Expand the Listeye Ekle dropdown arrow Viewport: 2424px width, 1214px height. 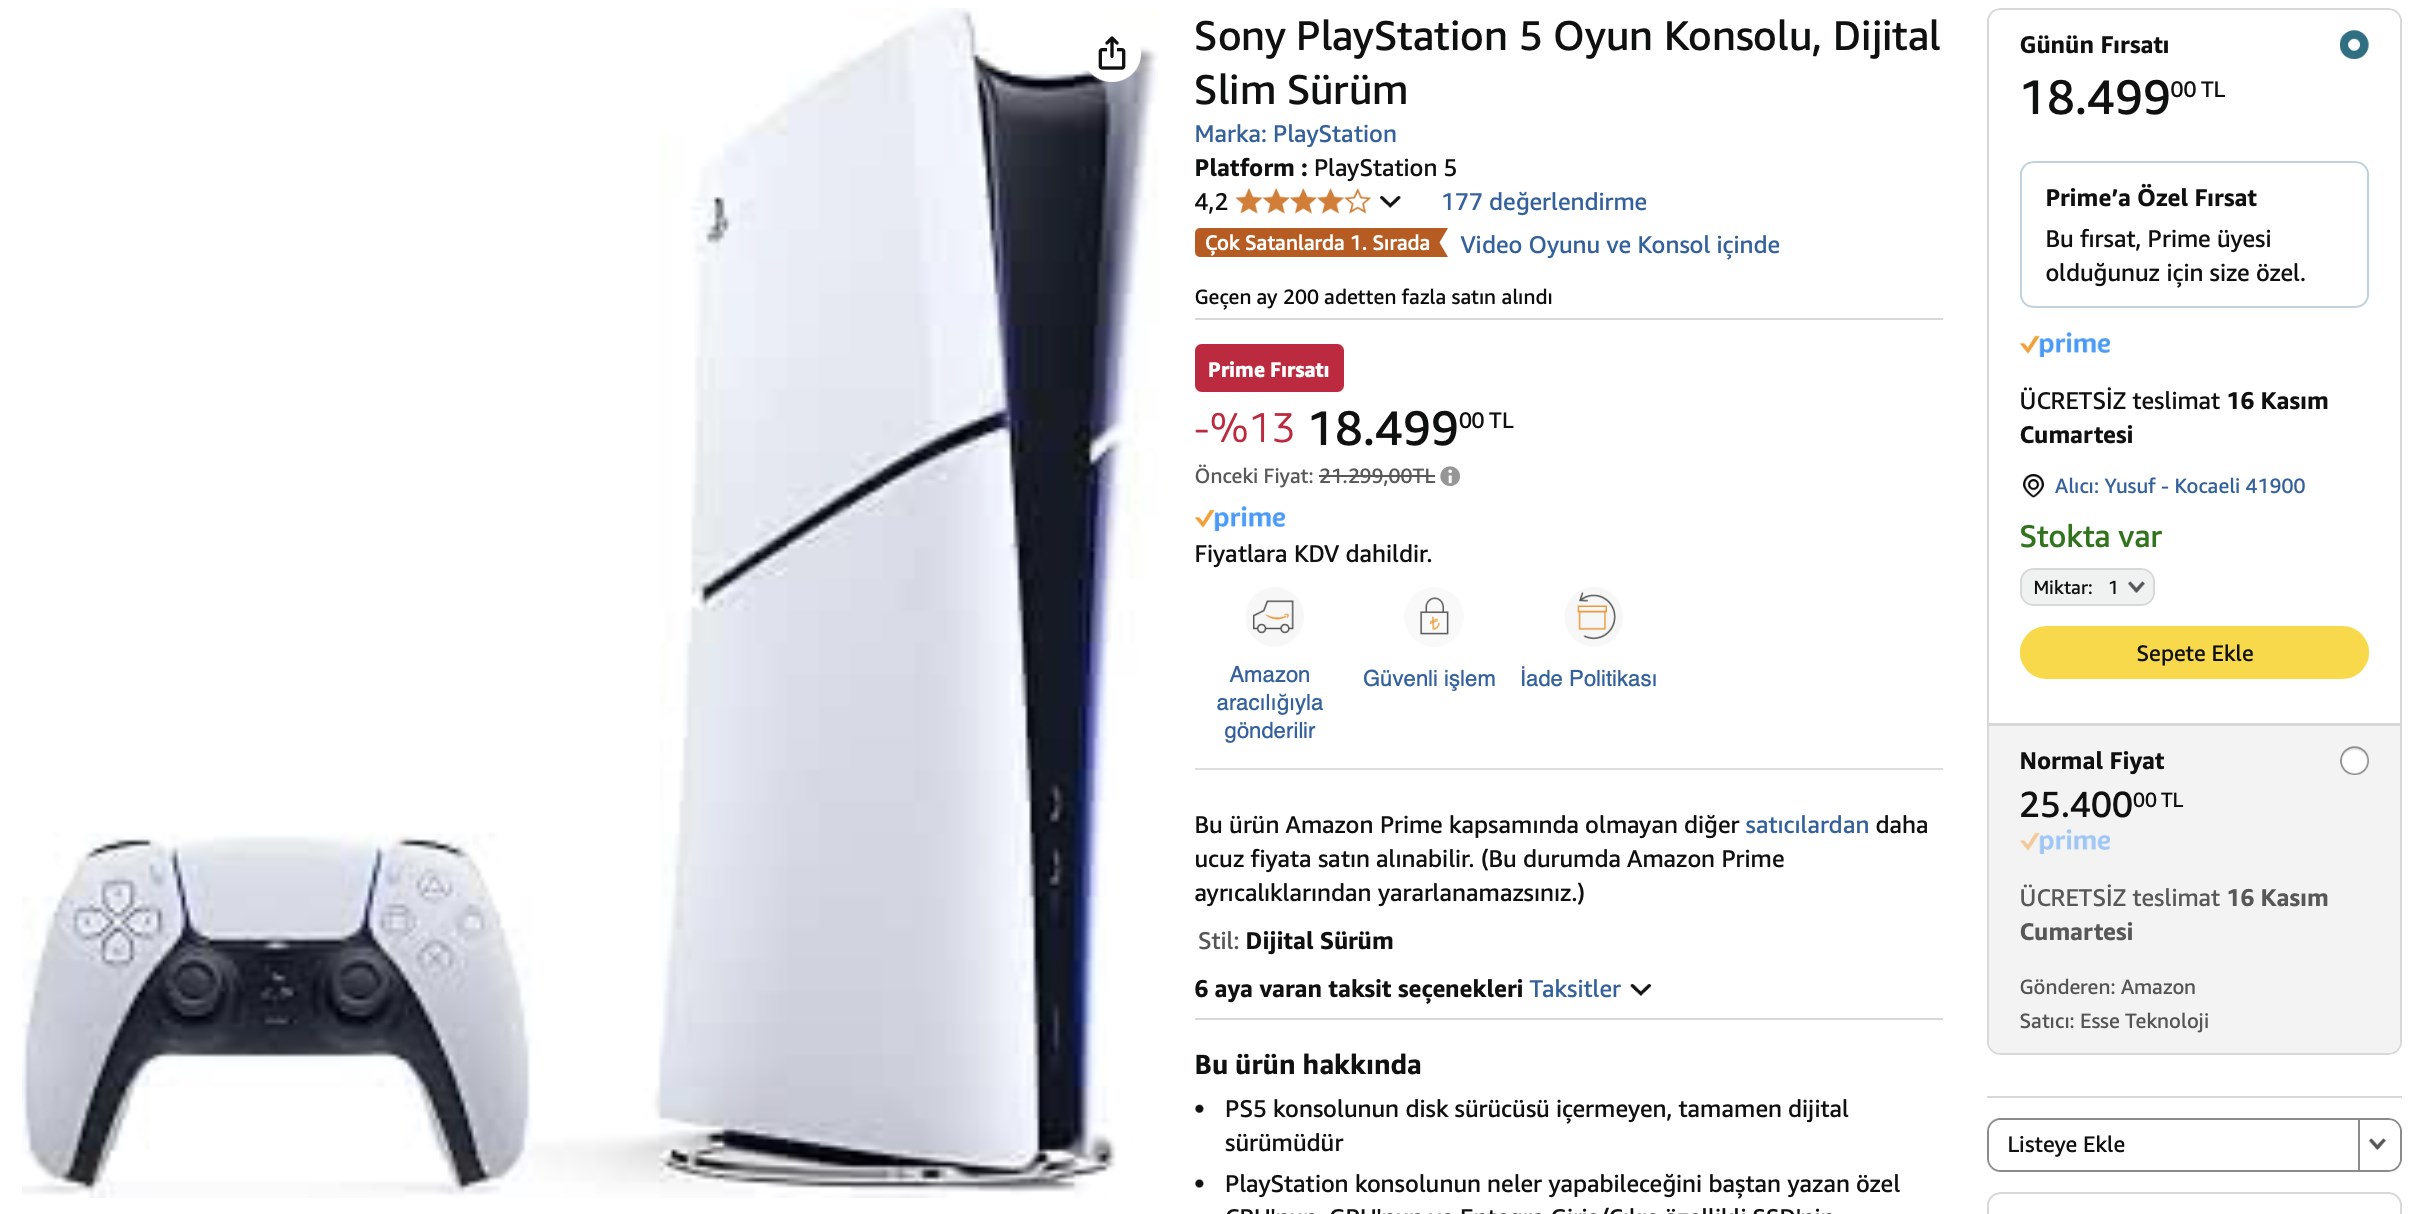coord(2379,1144)
